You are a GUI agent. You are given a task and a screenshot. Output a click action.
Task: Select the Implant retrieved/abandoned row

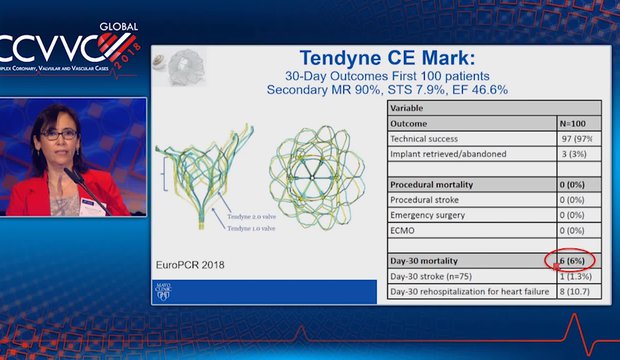pyautogui.click(x=494, y=154)
